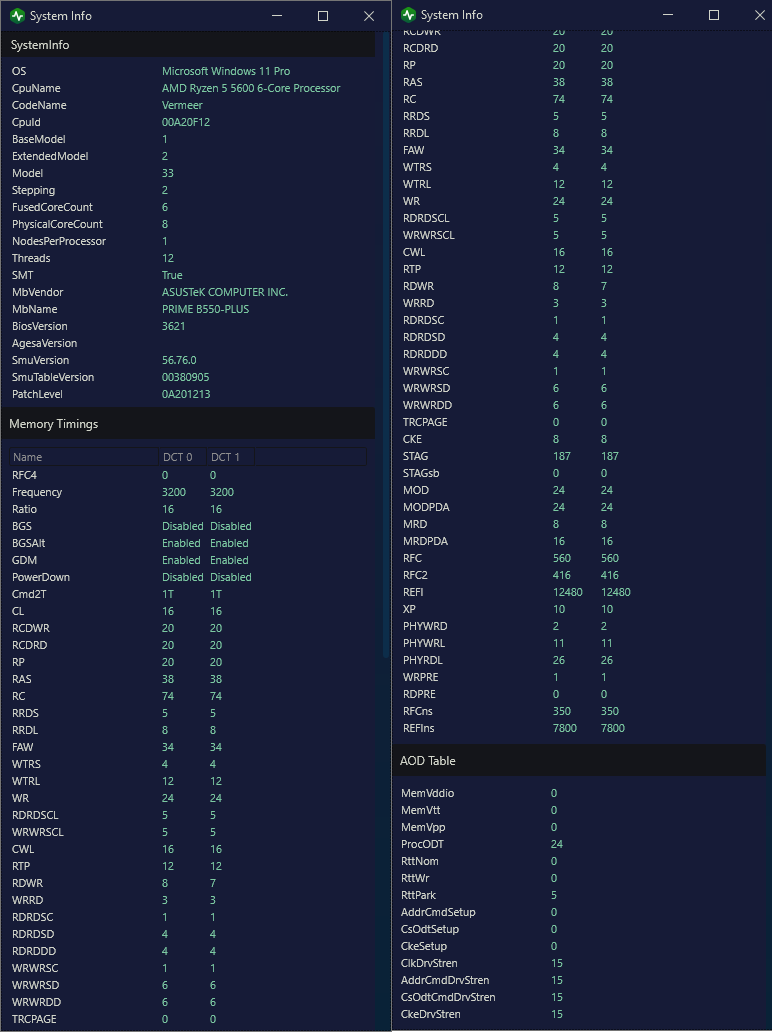Click the System Info app icon in the left window's title bar

coord(16,16)
